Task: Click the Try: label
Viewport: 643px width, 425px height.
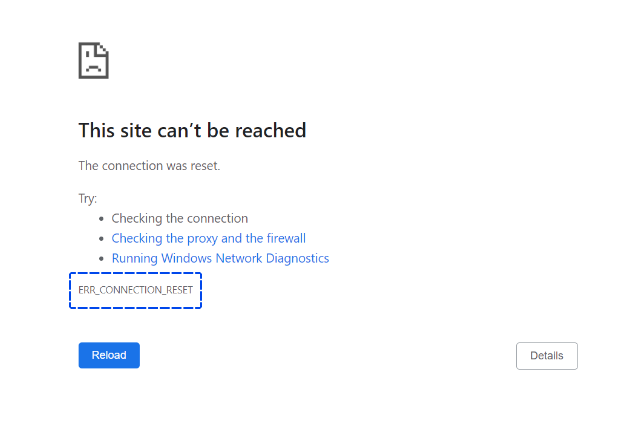Action: pos(88,199)
